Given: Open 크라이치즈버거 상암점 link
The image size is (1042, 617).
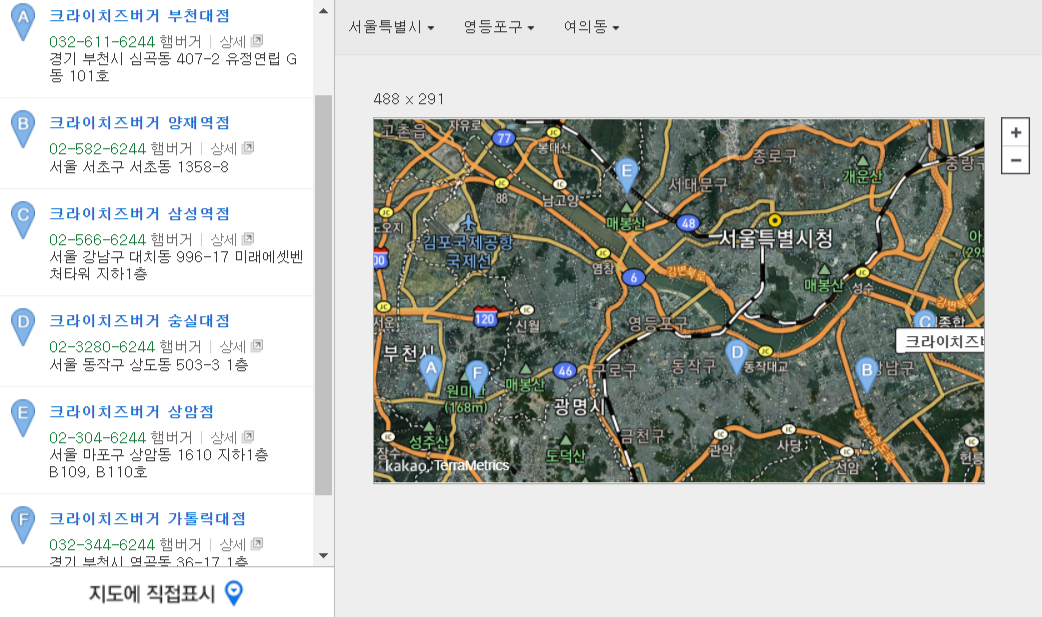Looking at the screenshot, I should coord(132,412).
